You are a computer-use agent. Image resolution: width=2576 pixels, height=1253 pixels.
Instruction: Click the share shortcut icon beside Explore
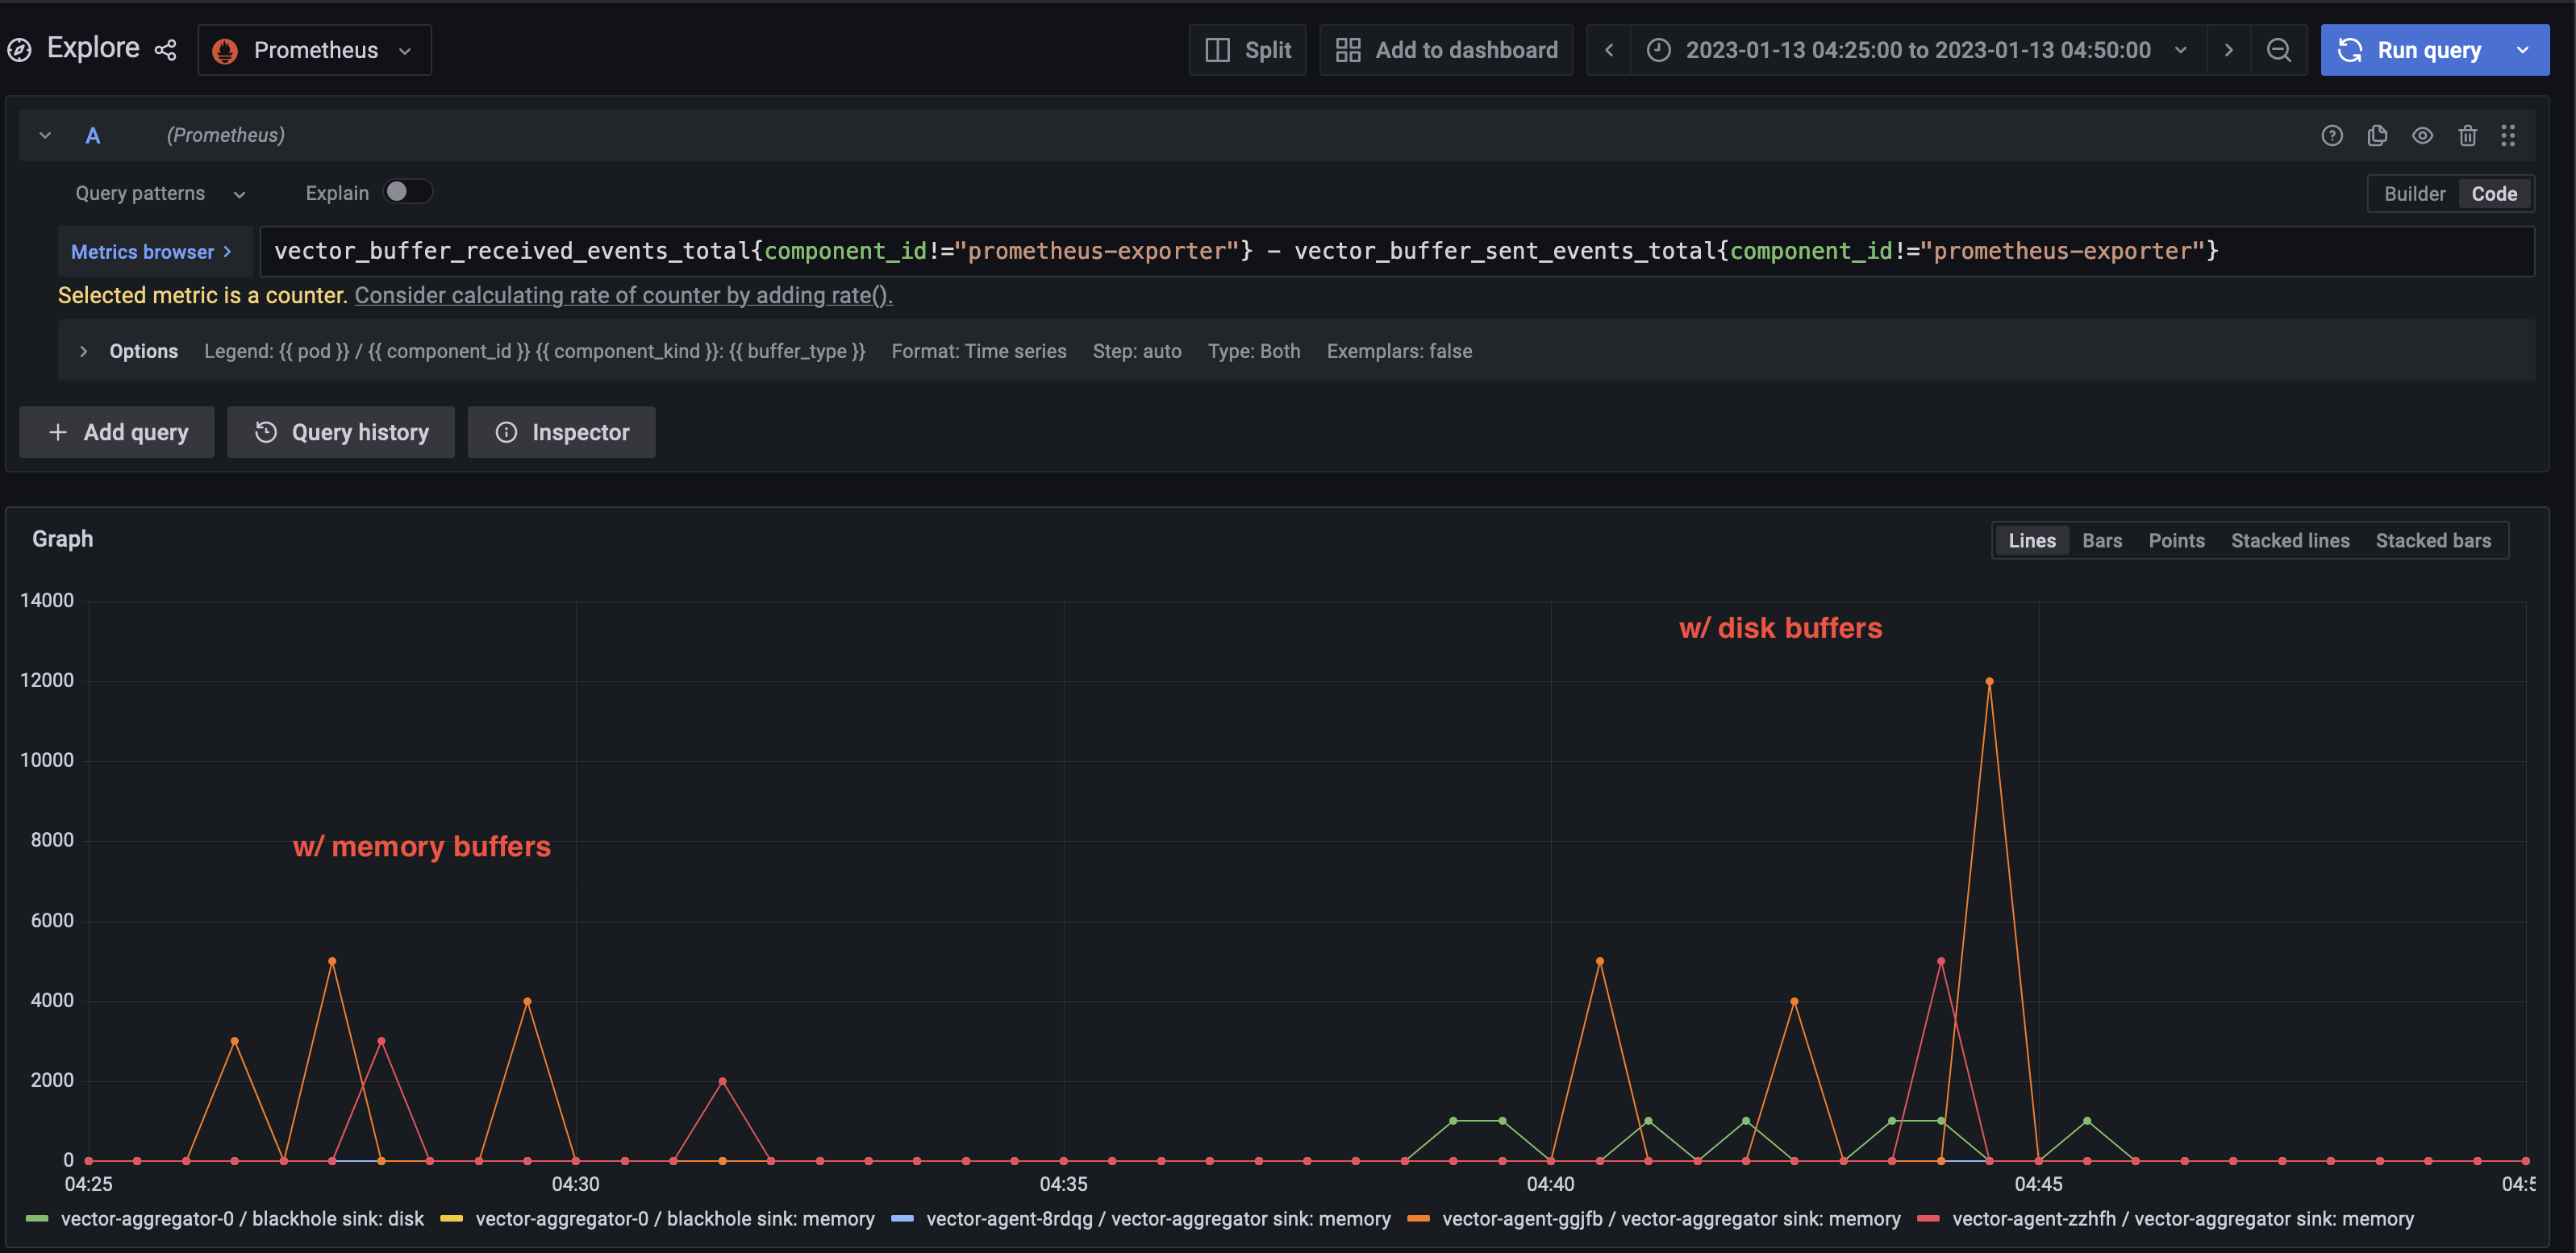pos(166,49)
